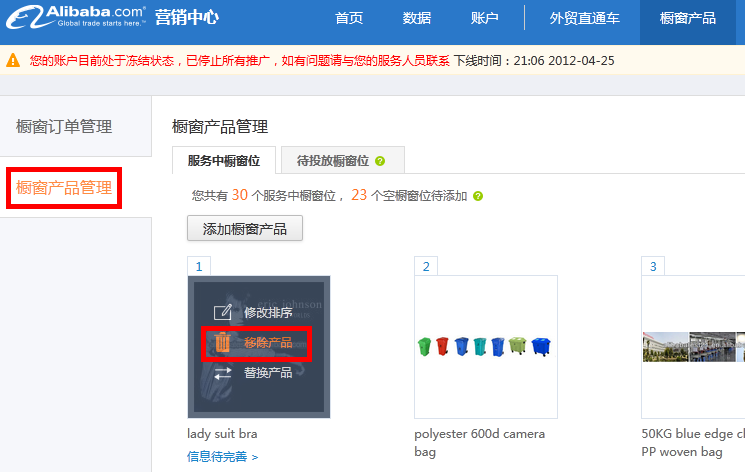
Task: Click green help icon on 待投放橱窗位 tab
Action: point(381,161)
